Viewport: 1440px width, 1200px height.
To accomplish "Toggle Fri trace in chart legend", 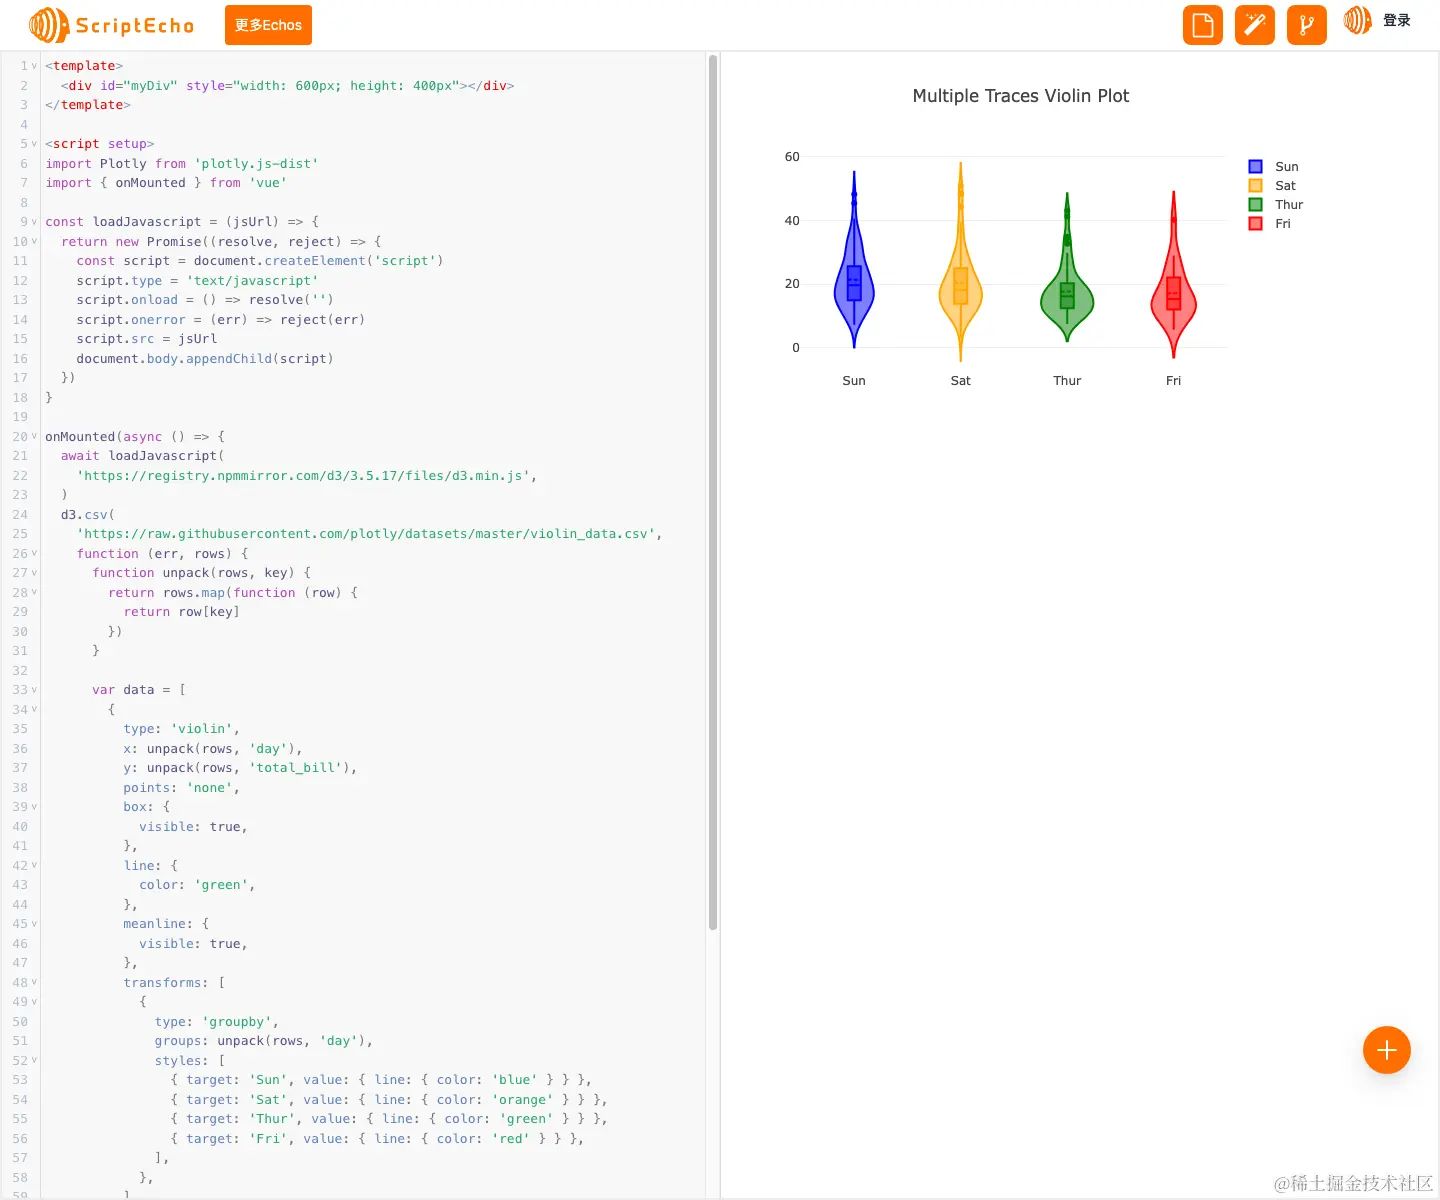I will pyautogui.click(x=1270, y=224).
